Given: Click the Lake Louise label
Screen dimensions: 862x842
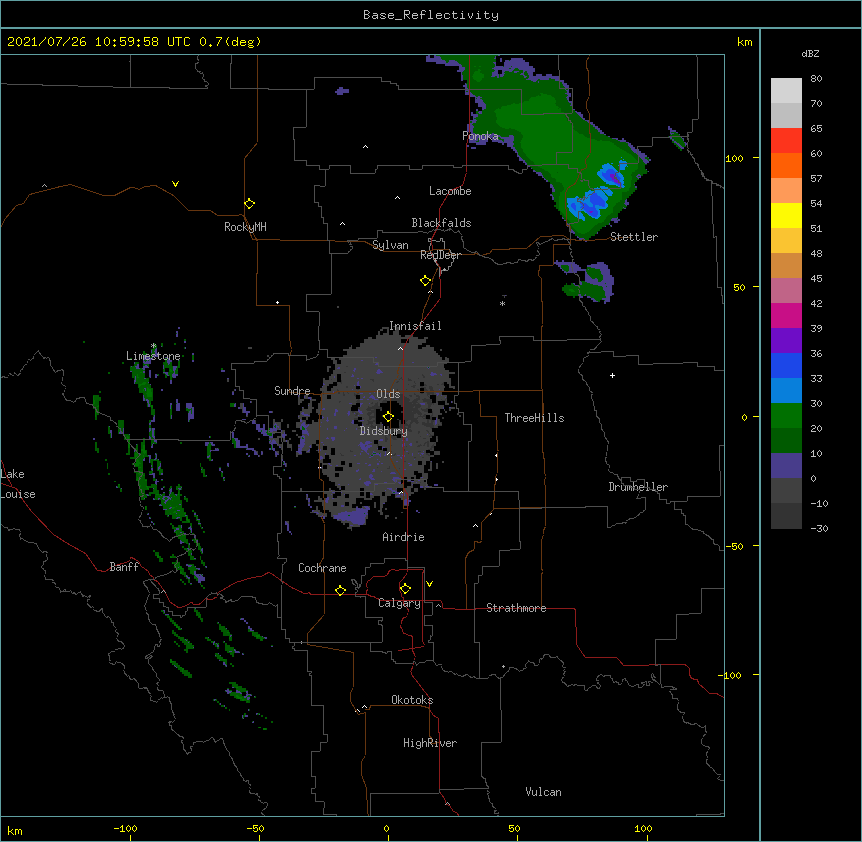Looking at the screenshot, I should 17,484.
